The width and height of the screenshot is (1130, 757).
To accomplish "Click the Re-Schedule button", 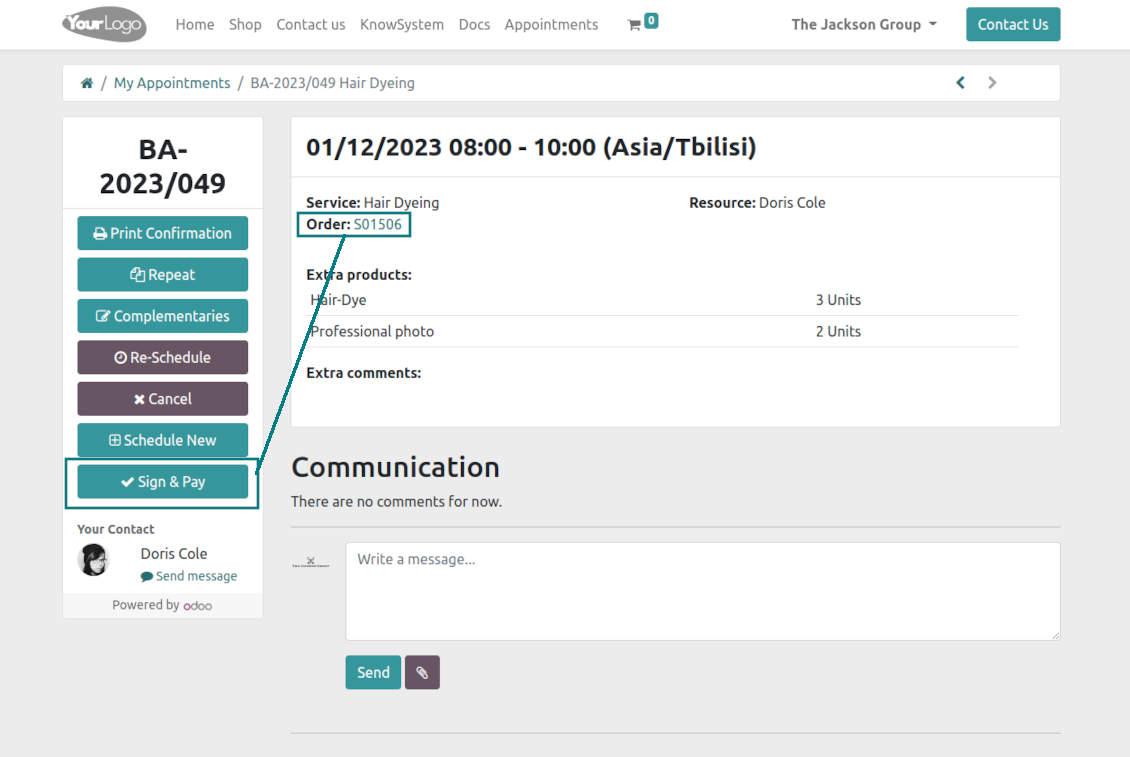I will tap(163, 358).
